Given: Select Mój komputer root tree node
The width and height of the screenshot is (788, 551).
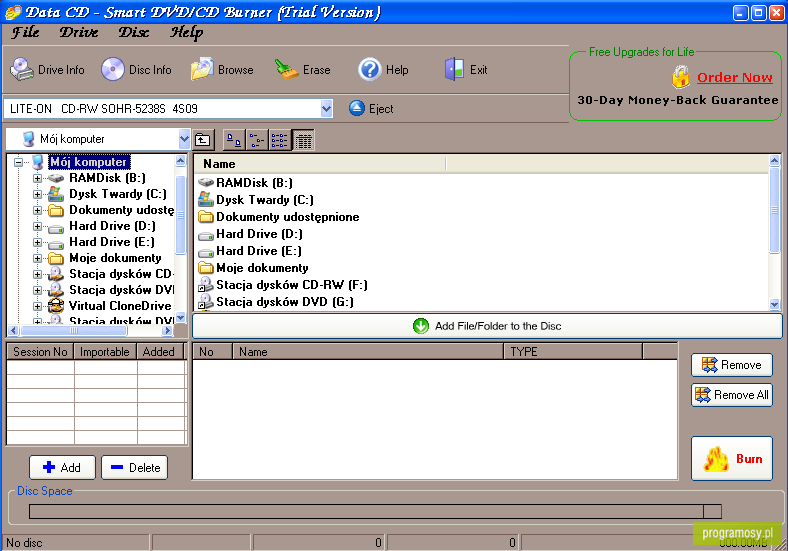Looking at the screenshot, I should pos(88,162).
